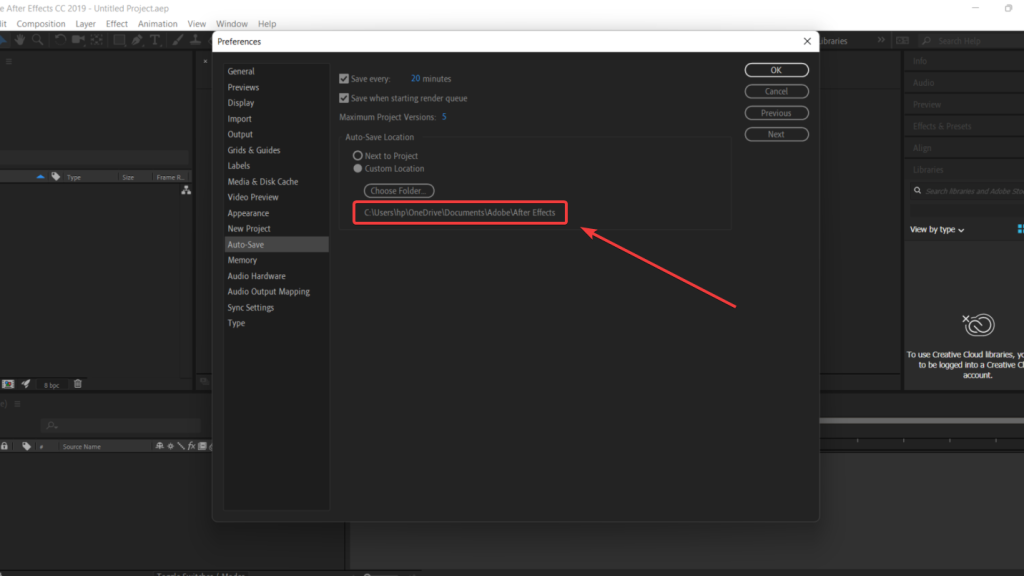Screen dimensions: 1024x576
Task: Select the Zoom tool
Action: click(x=37, y=40)
